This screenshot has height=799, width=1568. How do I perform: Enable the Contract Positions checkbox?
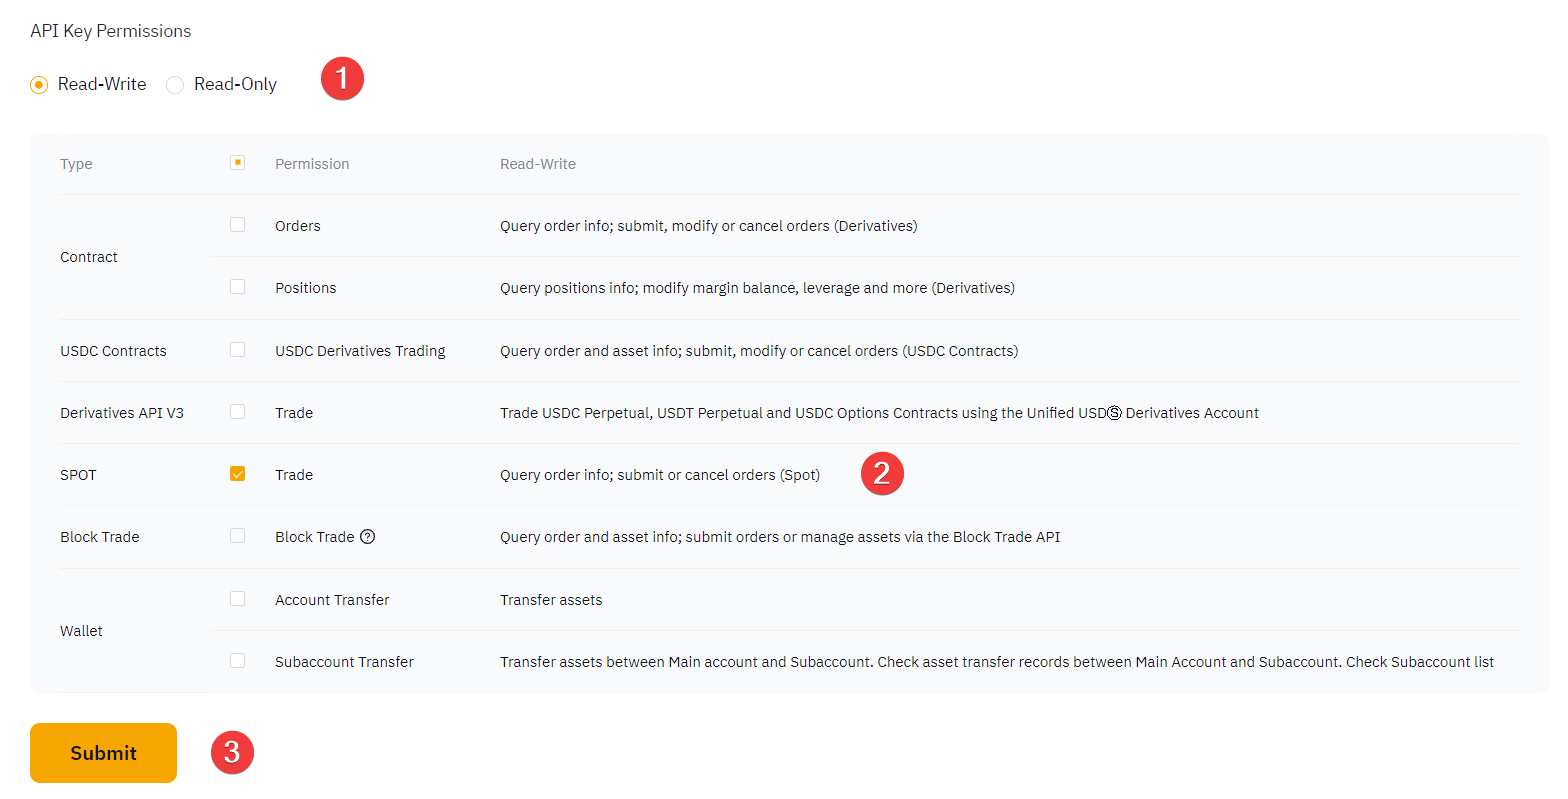tap(237, 287)
